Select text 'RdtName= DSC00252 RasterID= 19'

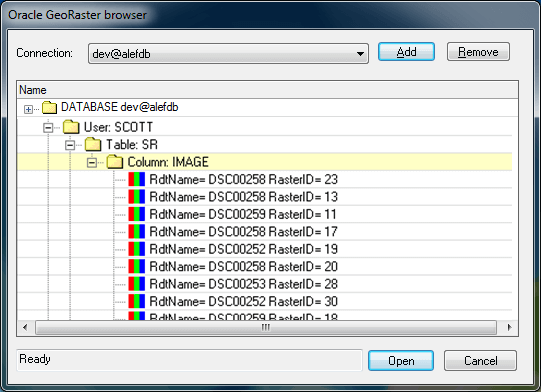(x=244, y=249)
